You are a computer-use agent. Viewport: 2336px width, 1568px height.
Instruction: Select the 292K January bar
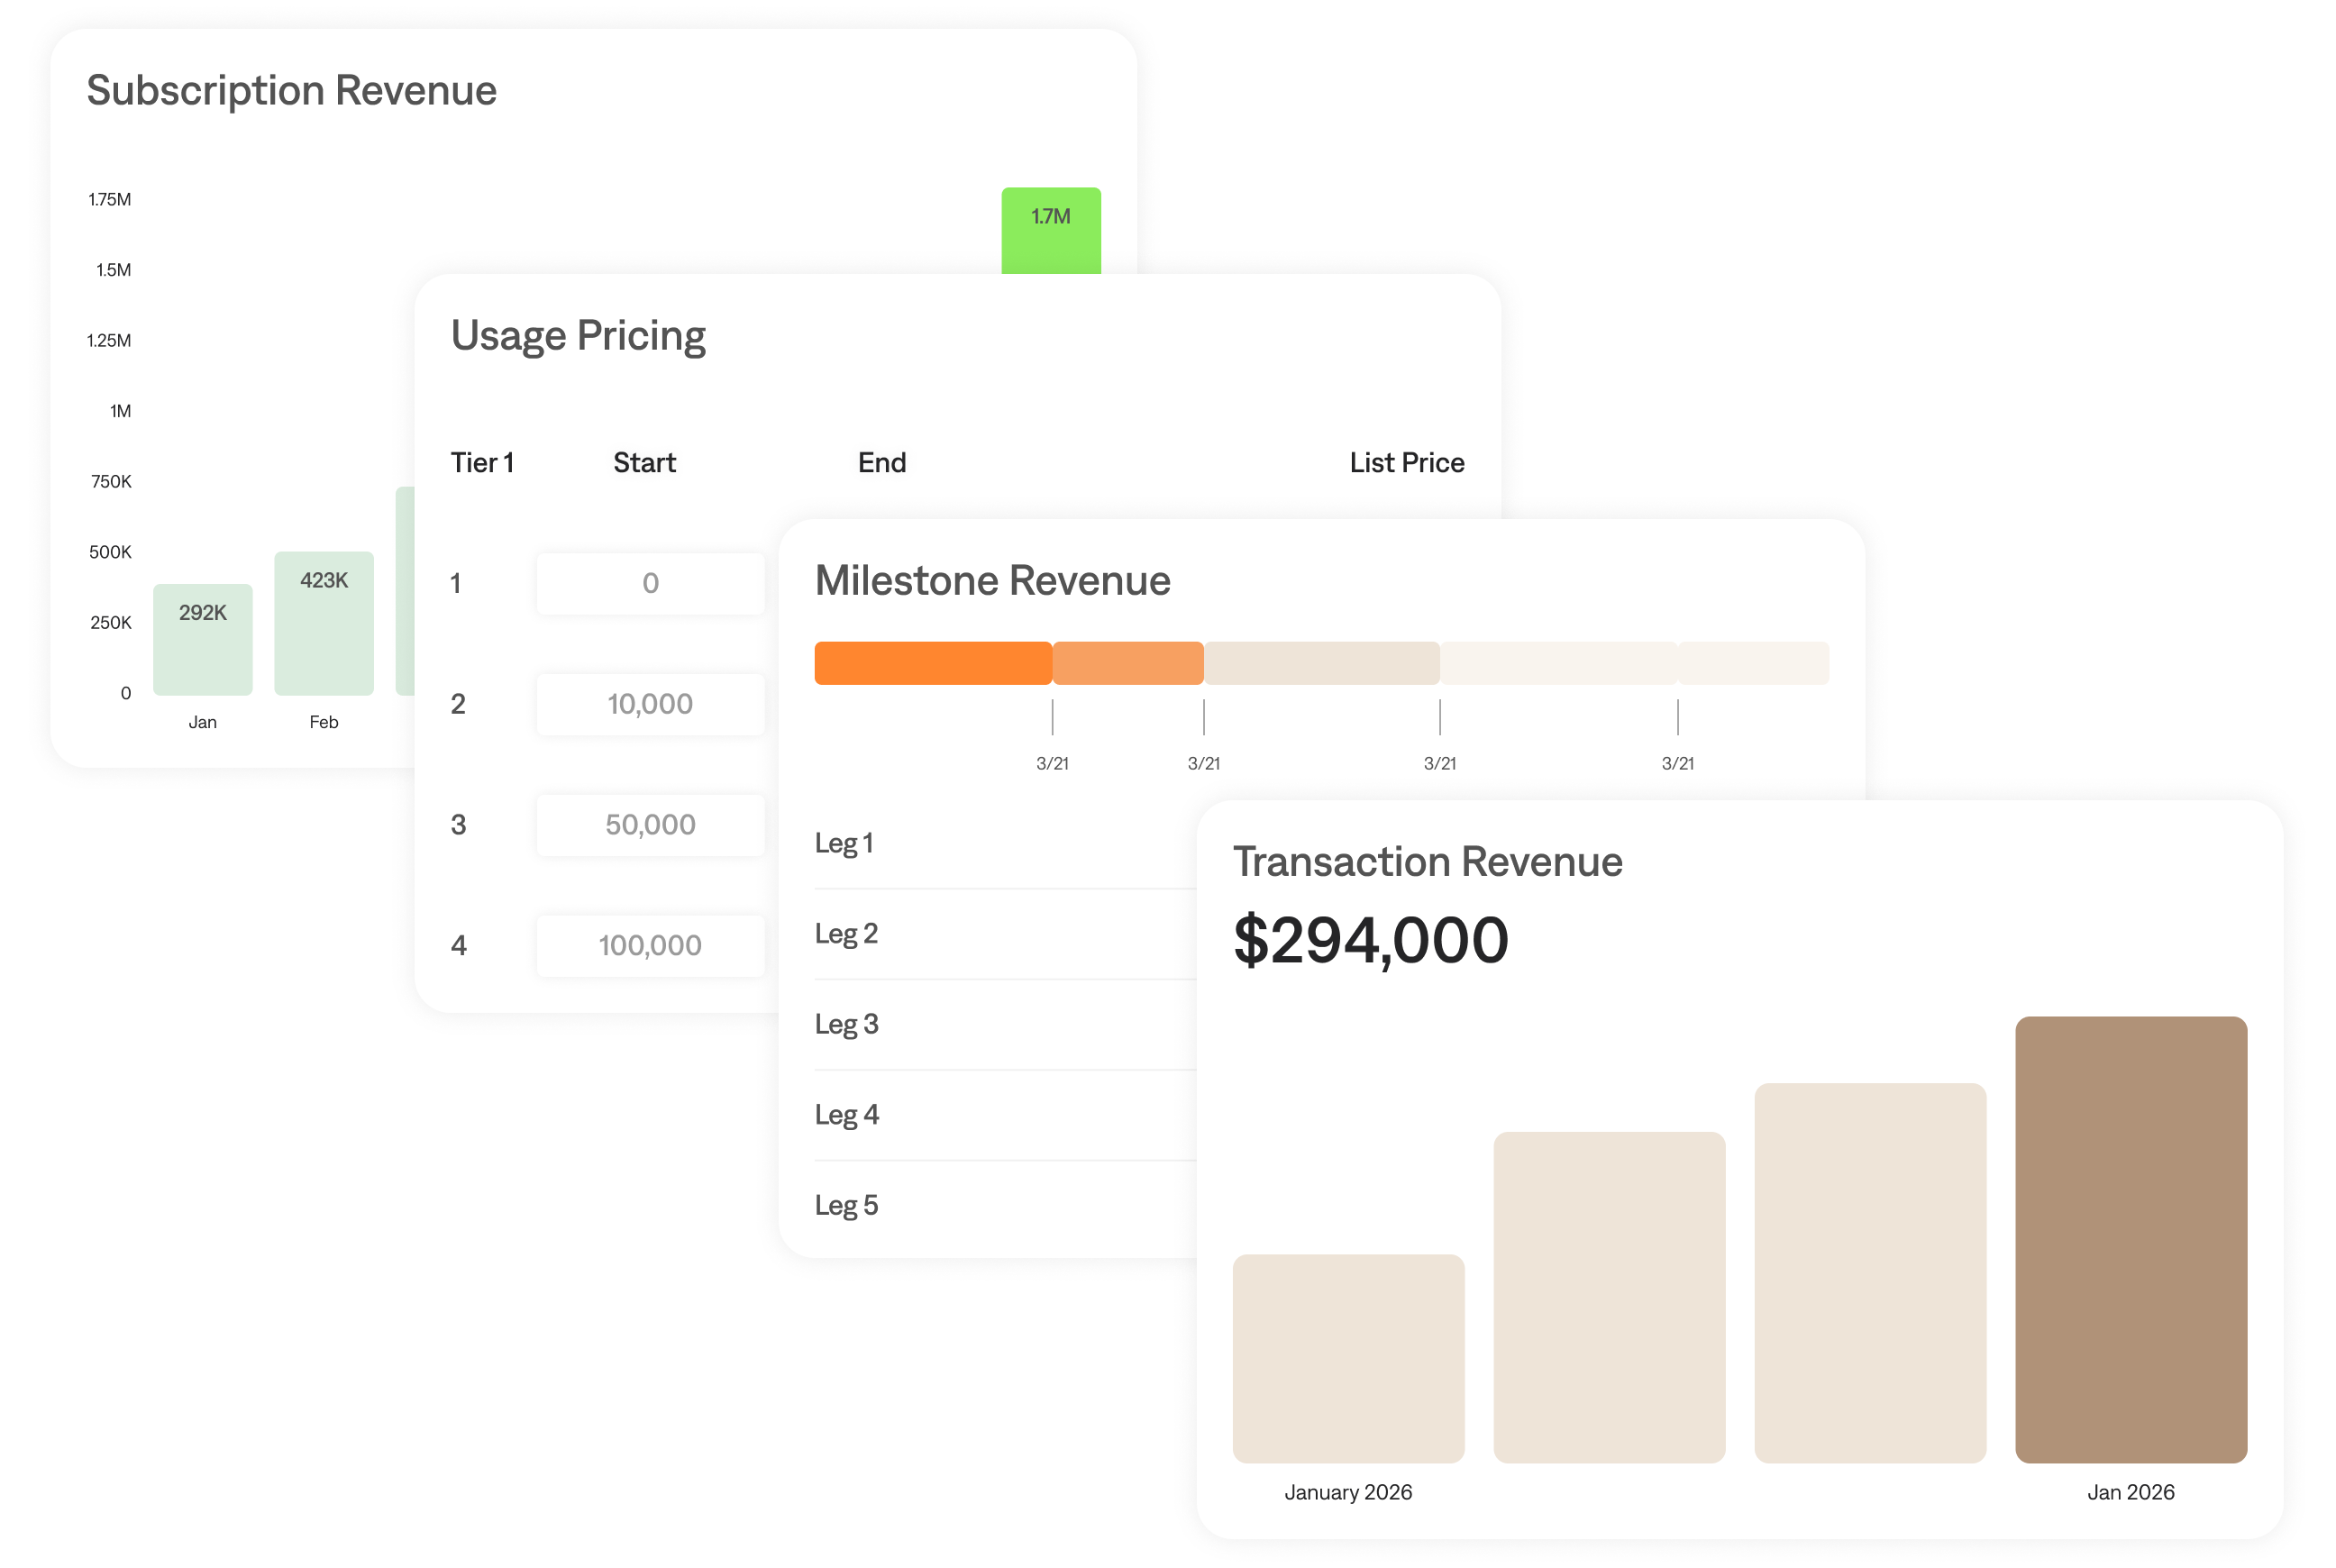click(x=202, y=640)
